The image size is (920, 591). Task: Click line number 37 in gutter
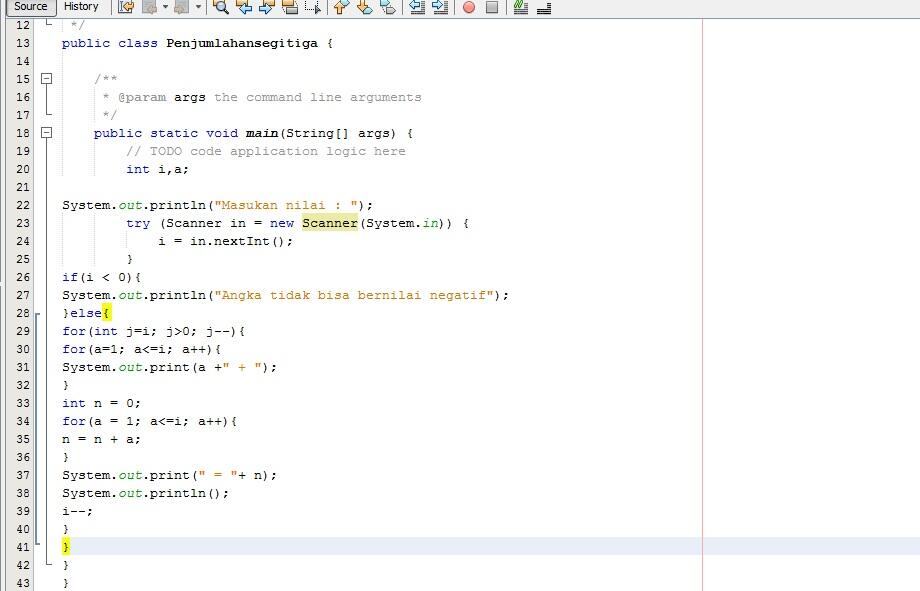(x=23, y=475)
